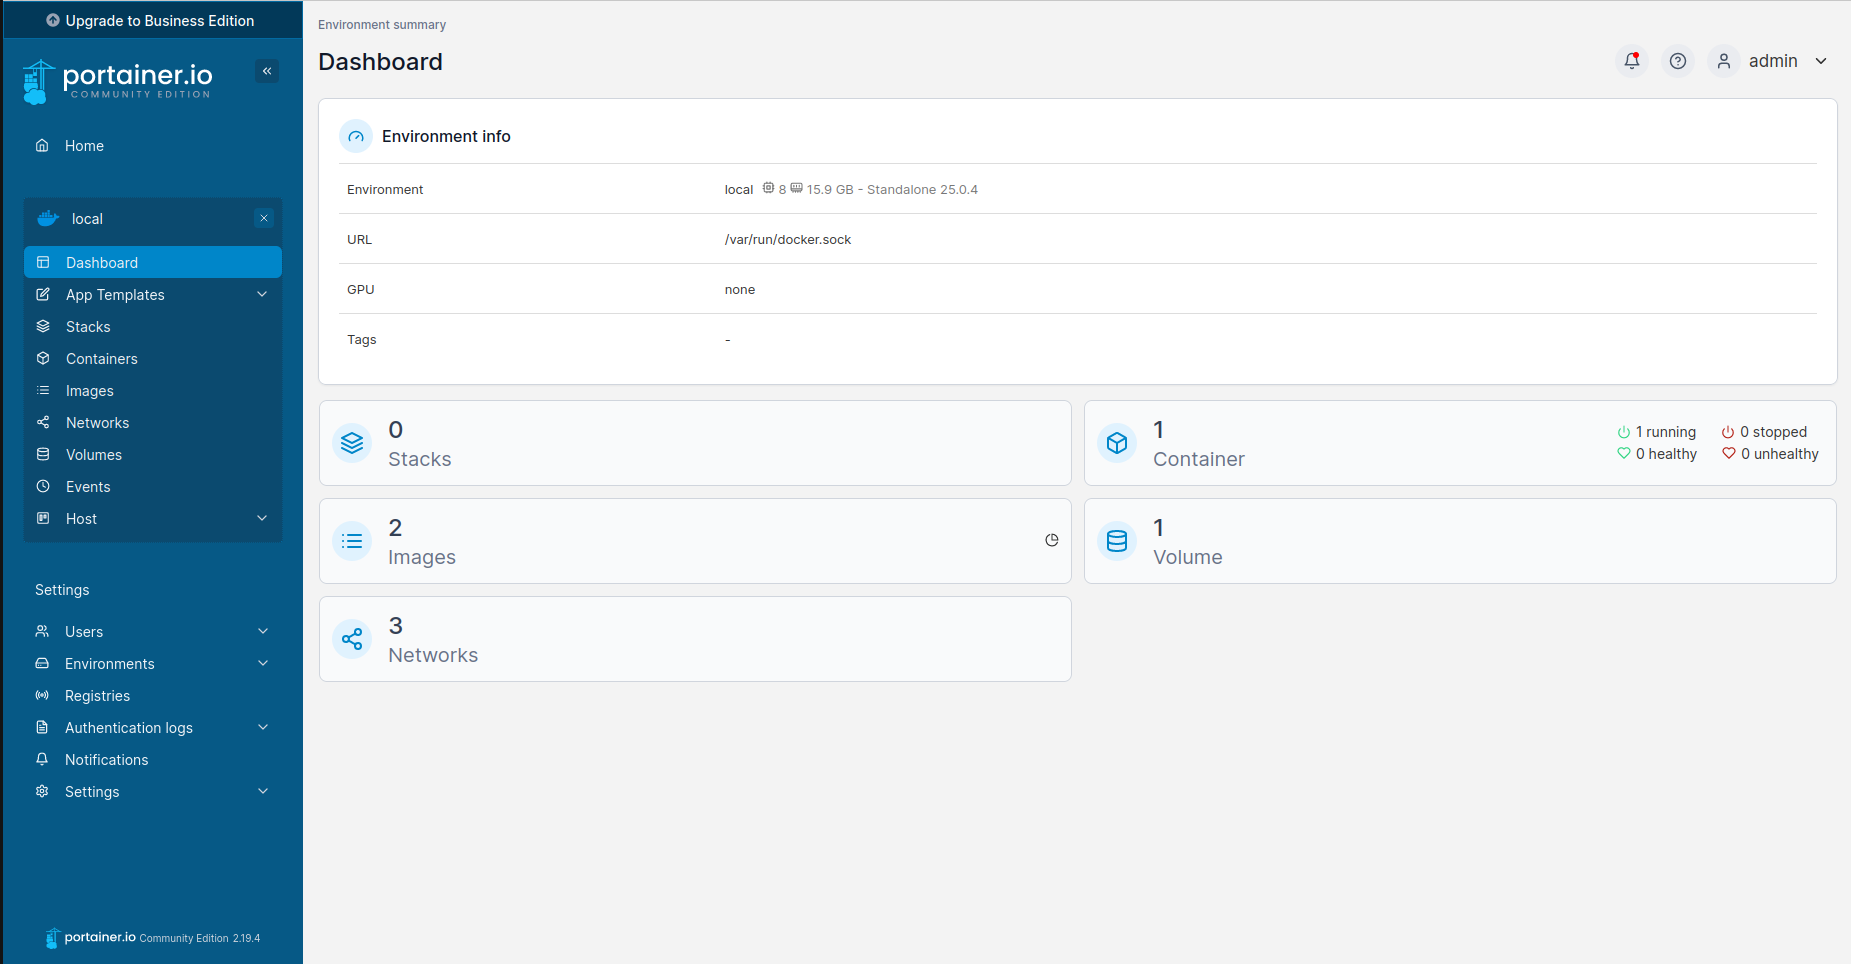This screenshot has width=1851, height=964.
Task: Click the Networks share icon on dashboard
Action: (352, 639)
